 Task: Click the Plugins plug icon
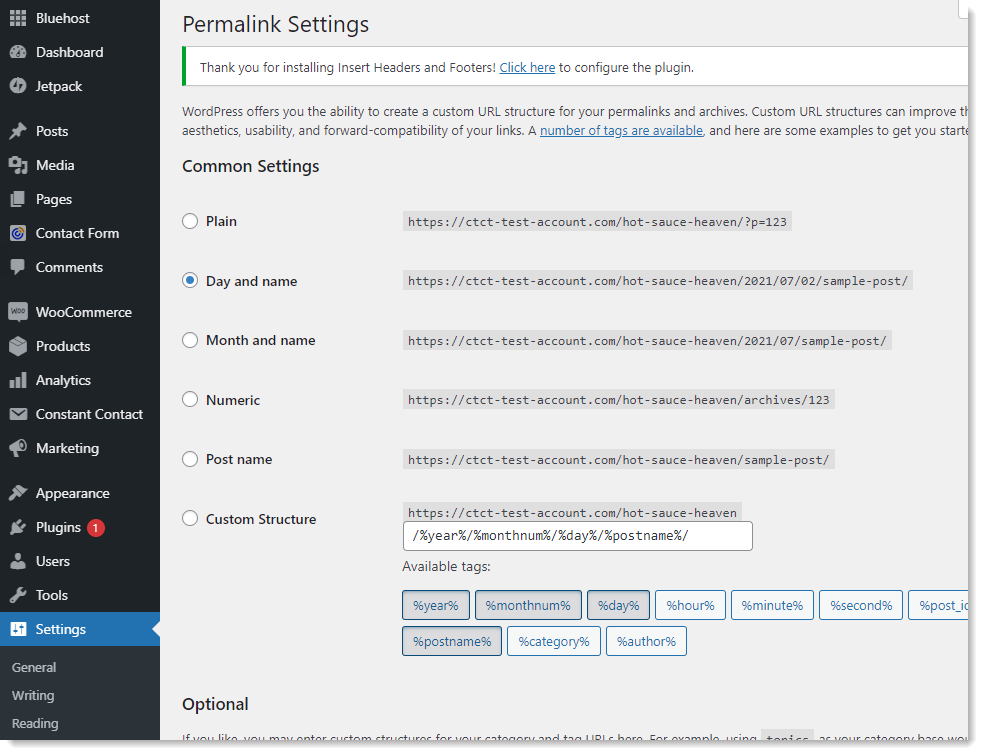(x=18, y=527)
